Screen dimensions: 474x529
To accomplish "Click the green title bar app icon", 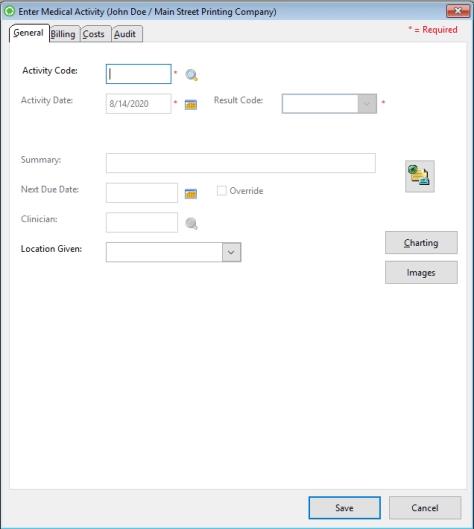I will pos(9,11).
